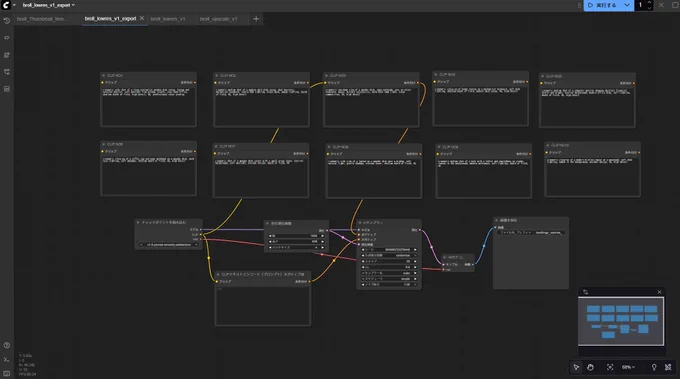
Task: Open the workflow name dropdown in title bar
Action: tap(49, 5)
